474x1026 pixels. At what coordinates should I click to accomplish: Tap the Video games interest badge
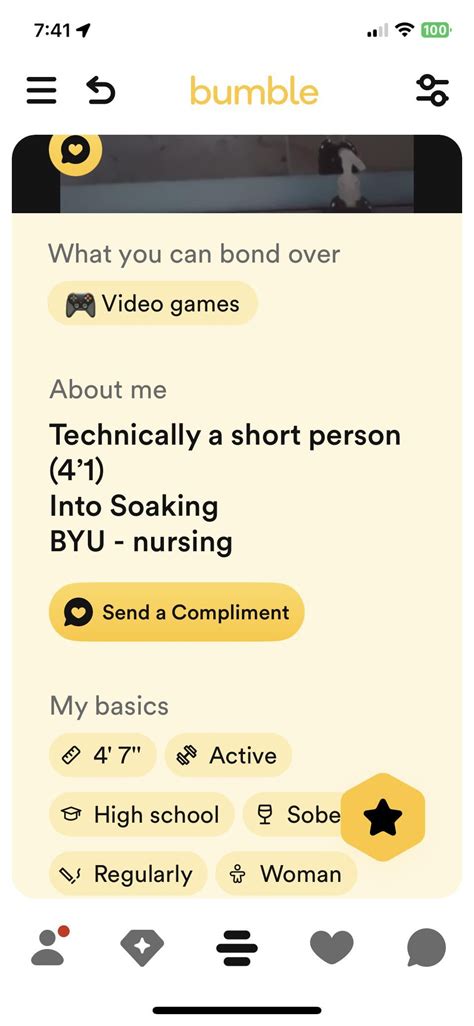point(153,304)
